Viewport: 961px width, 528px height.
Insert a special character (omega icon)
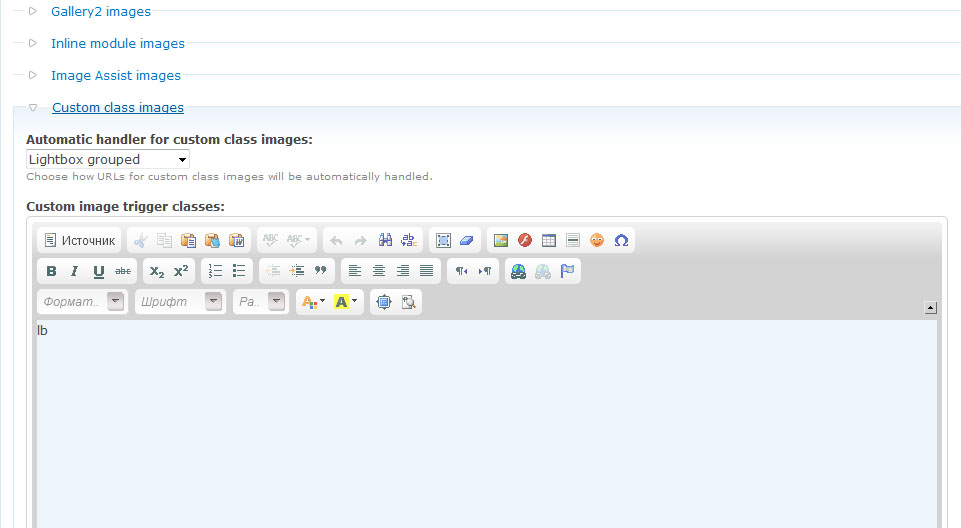621,241
